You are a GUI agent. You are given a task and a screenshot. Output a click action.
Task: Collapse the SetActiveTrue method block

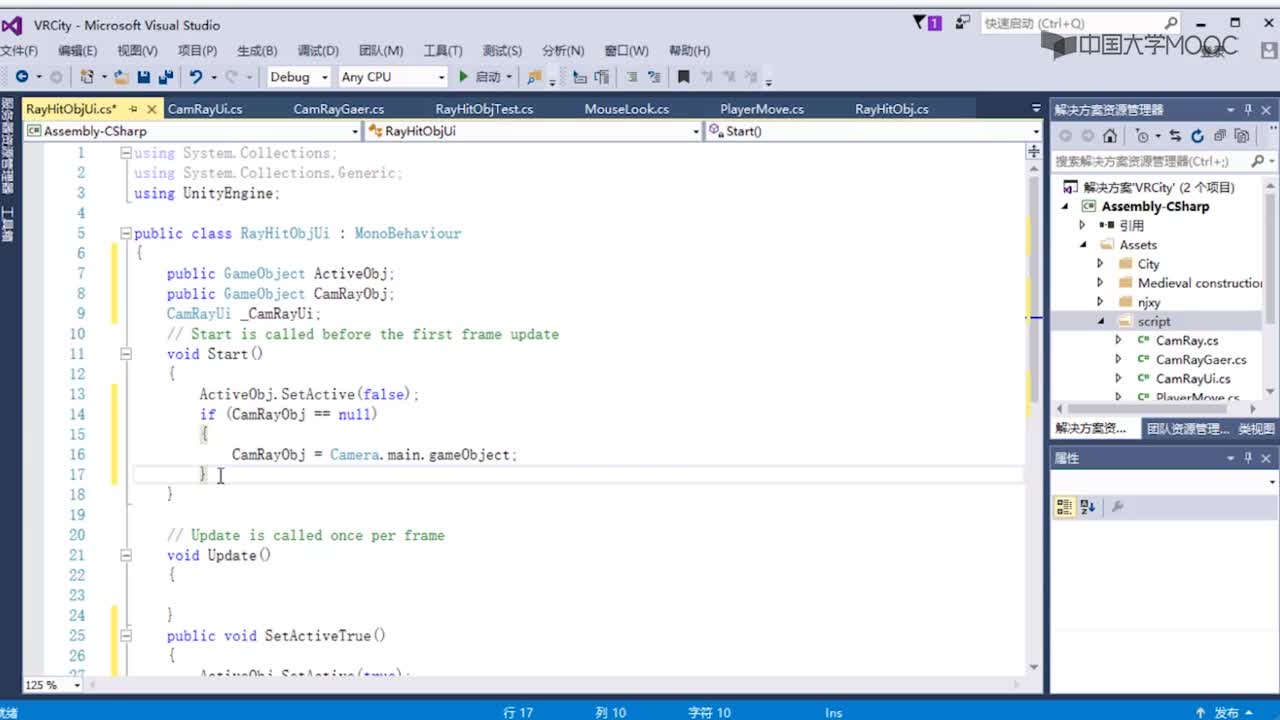pyautogui.click(x=126, y=636)
